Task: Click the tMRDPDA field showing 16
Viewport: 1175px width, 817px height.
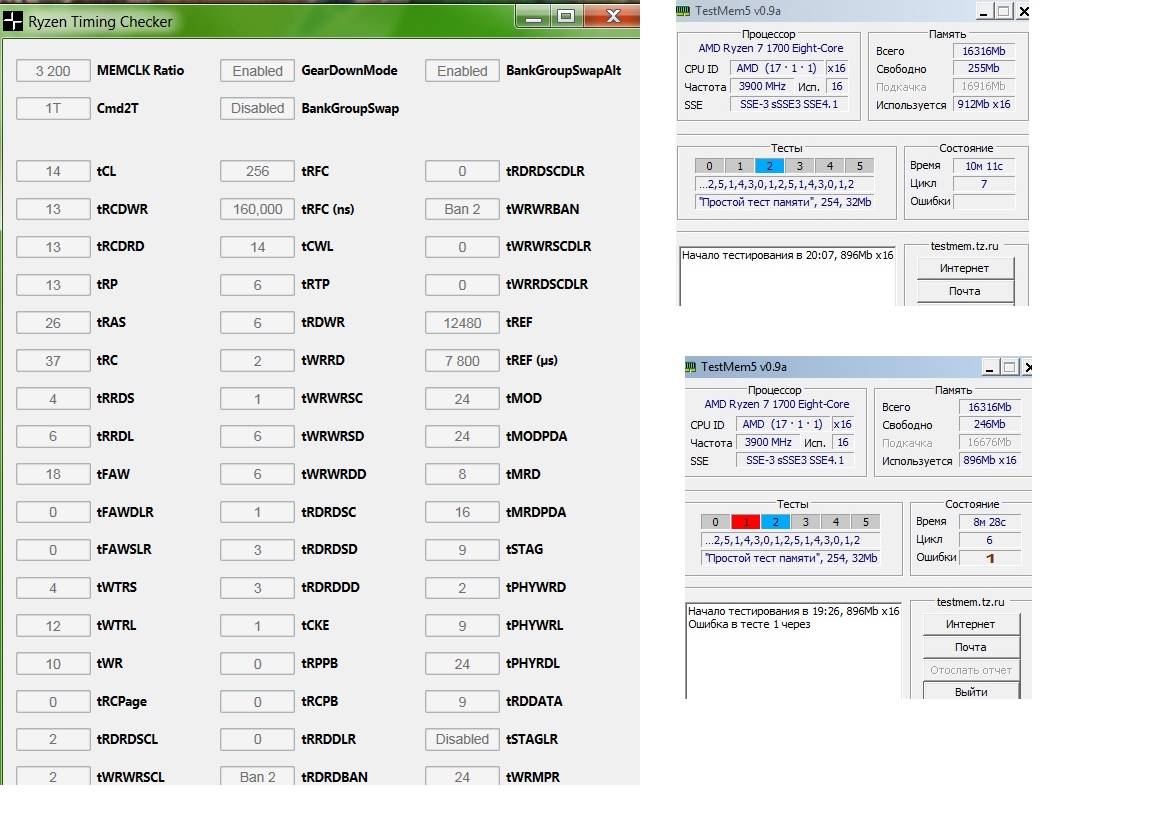Action: coord(462,512)
